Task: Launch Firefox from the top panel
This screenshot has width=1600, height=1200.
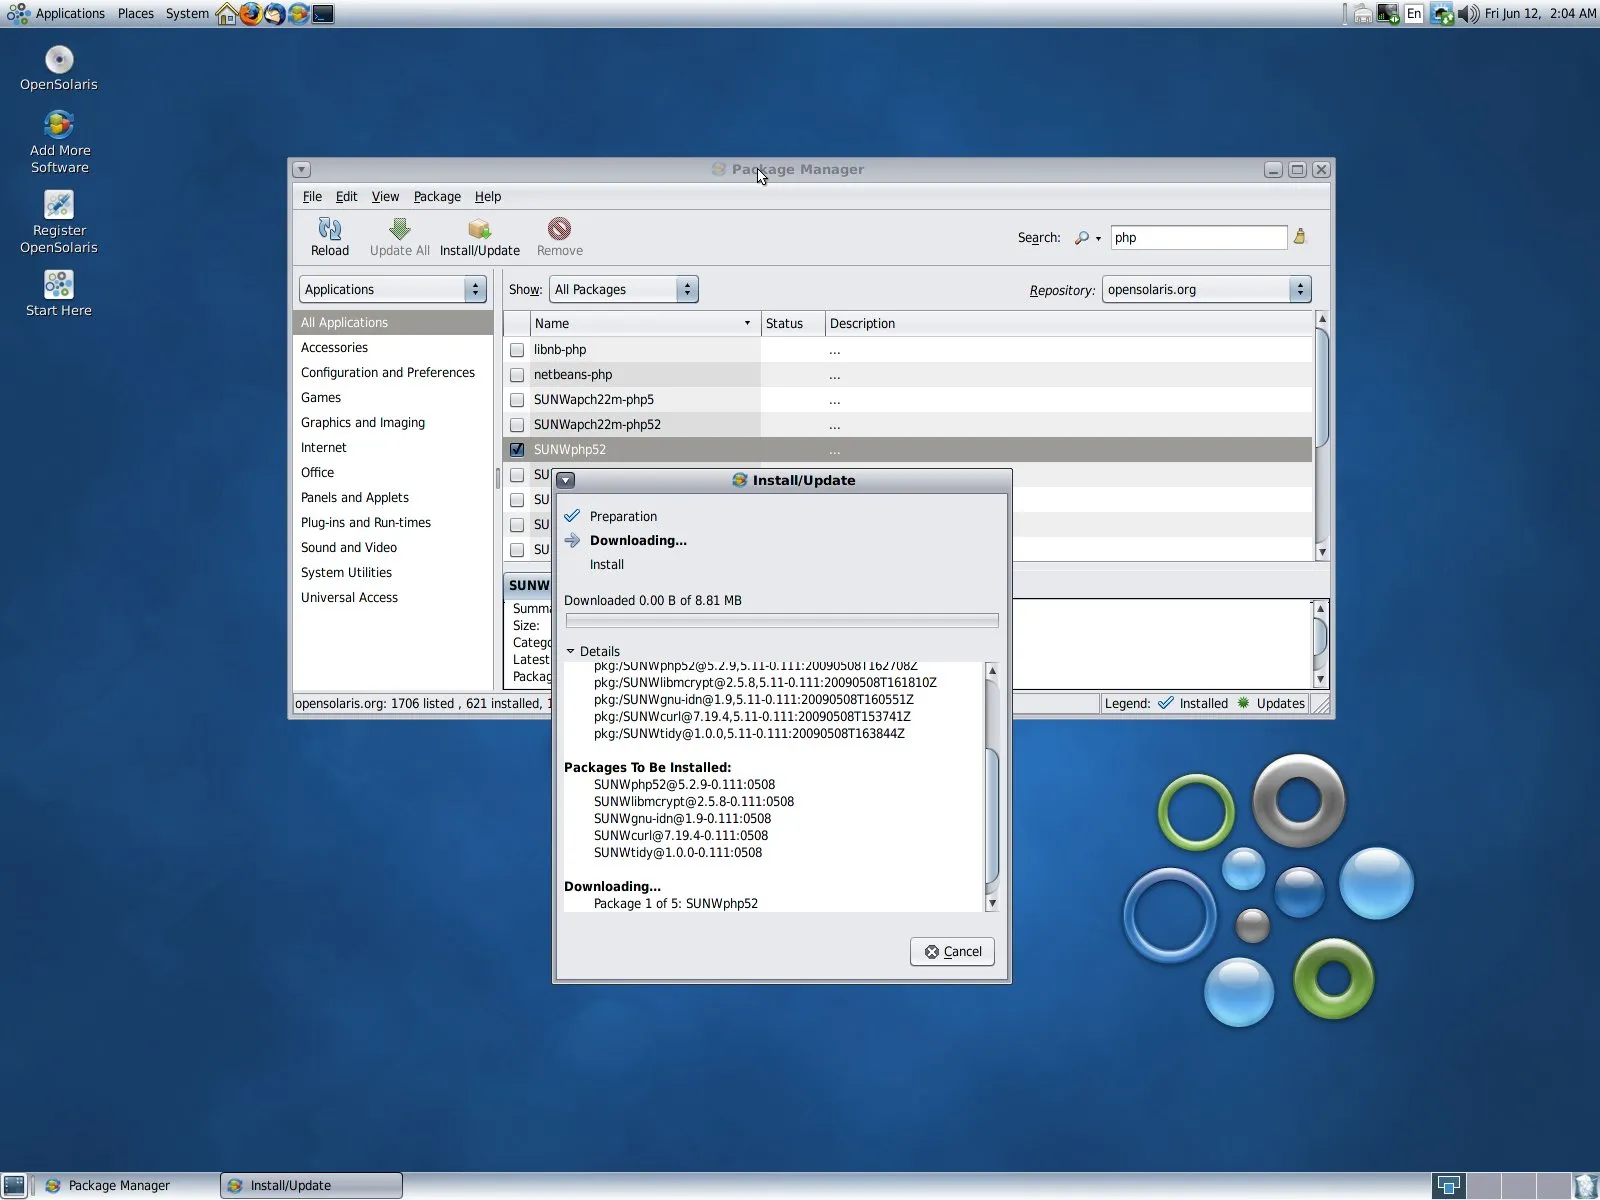Action: point(250,14)
